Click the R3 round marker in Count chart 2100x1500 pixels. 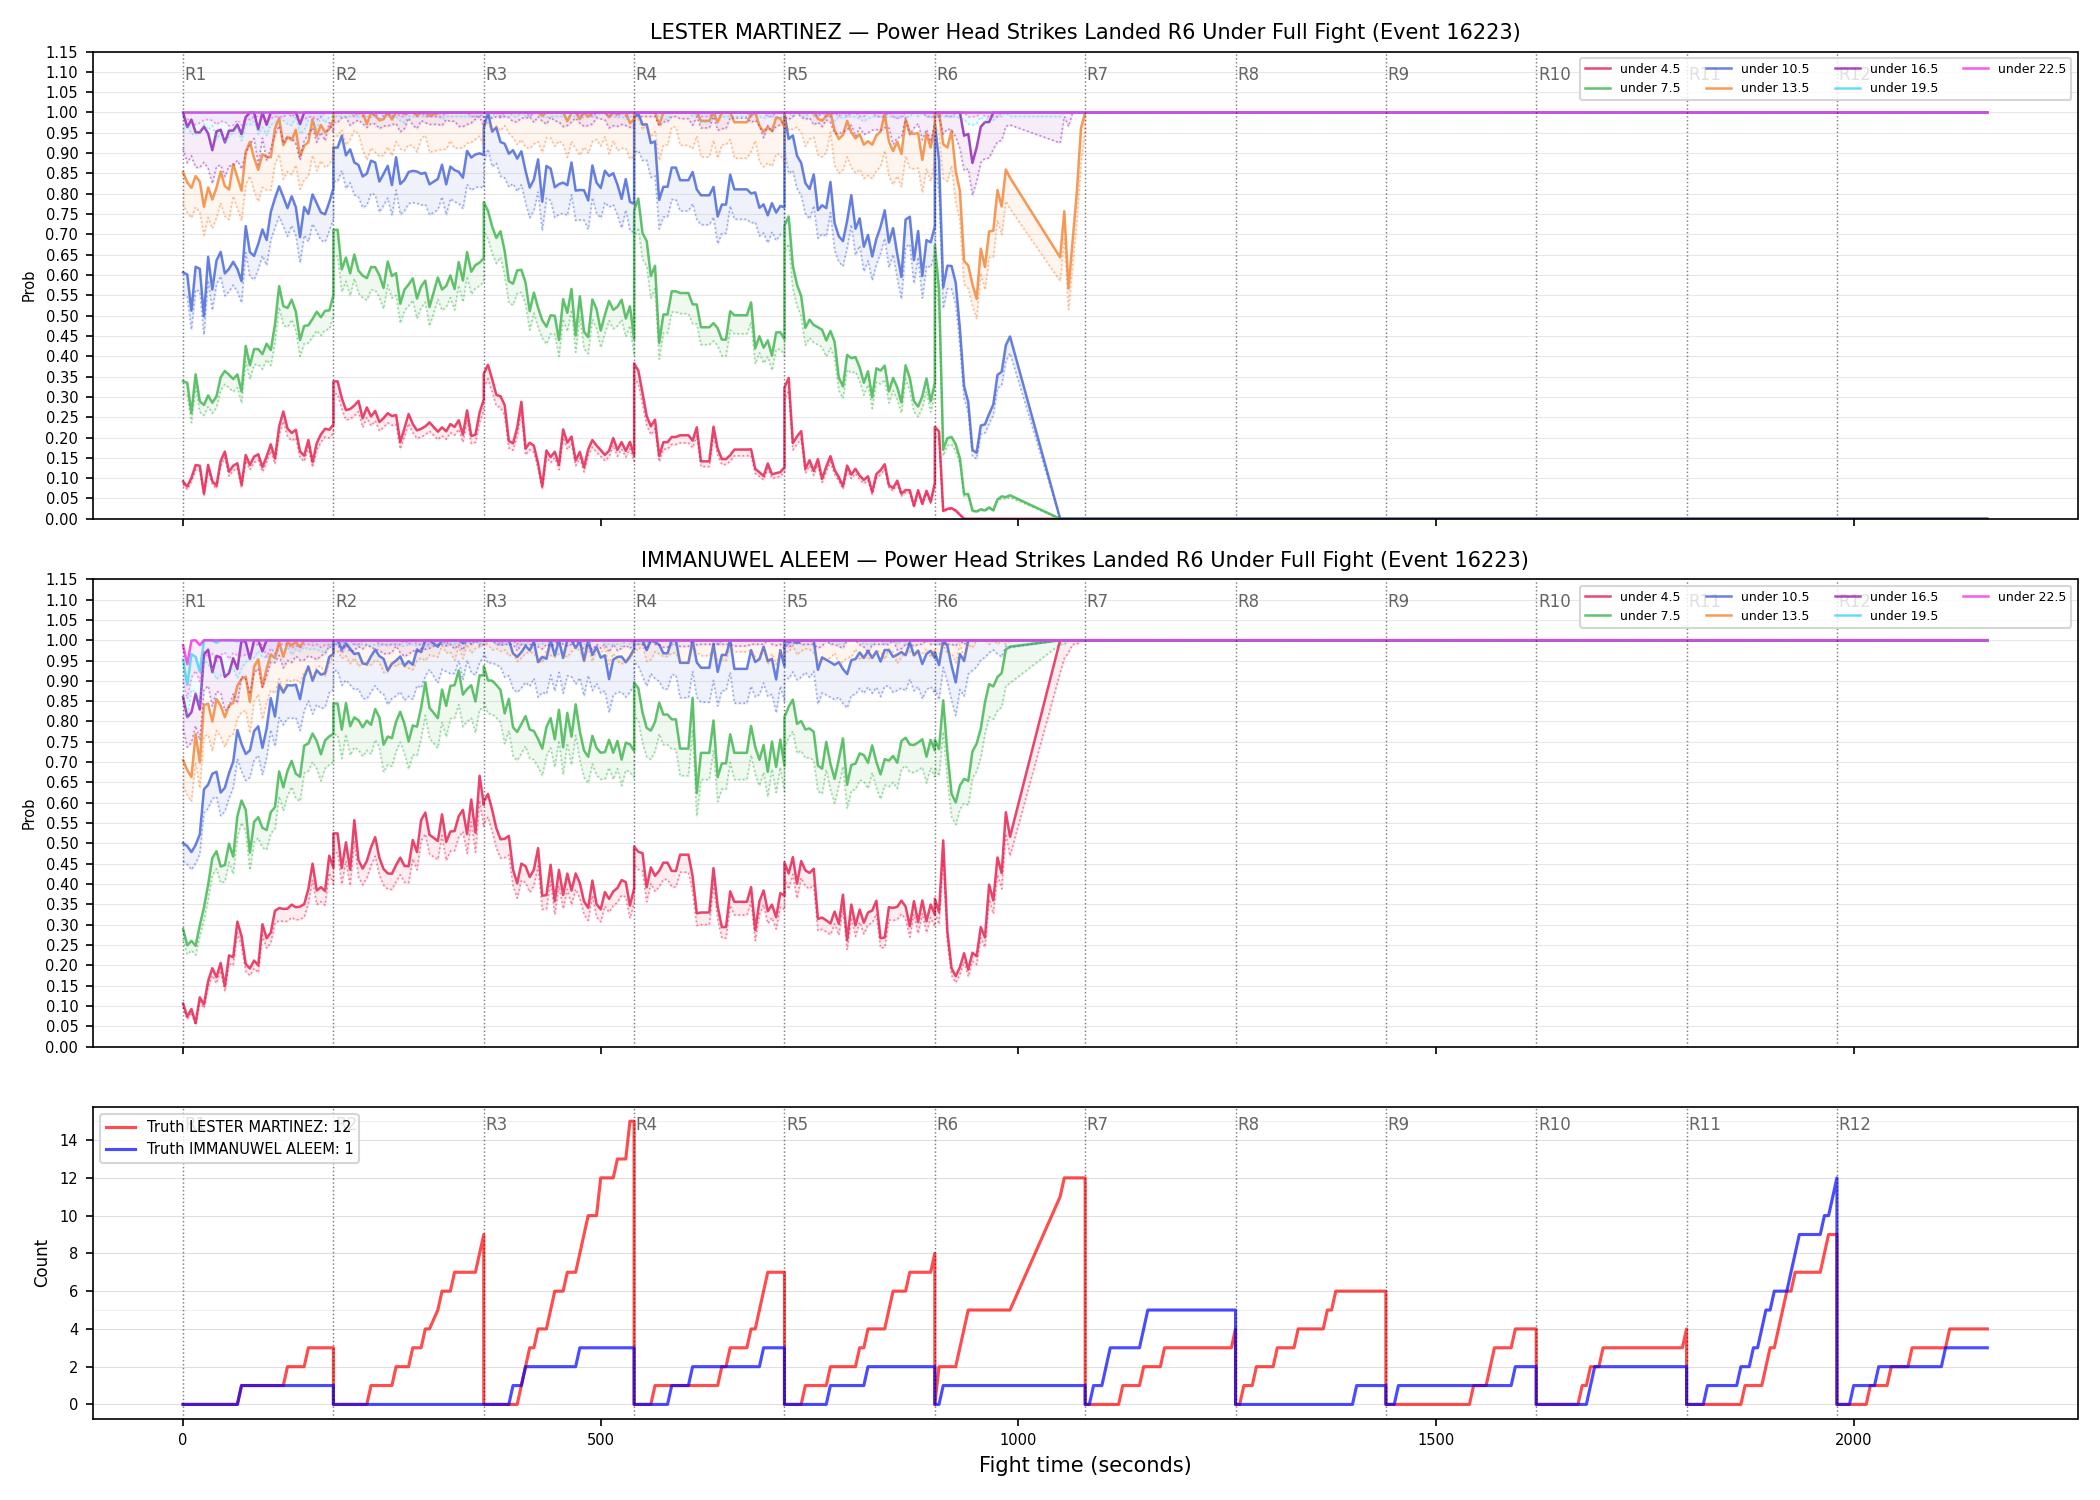[496, 1124]
